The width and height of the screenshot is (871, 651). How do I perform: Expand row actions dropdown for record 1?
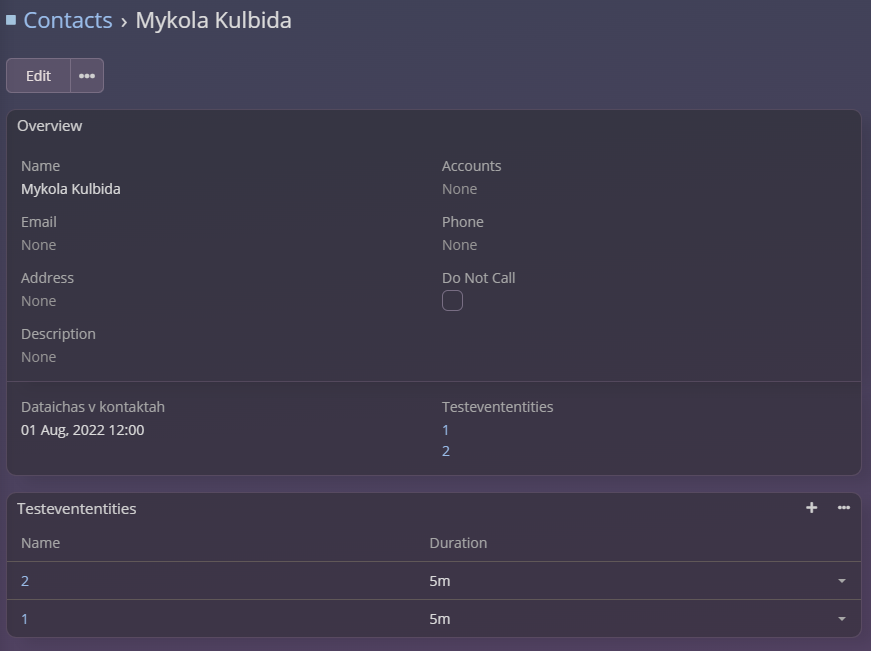click(x=841, y=619)
